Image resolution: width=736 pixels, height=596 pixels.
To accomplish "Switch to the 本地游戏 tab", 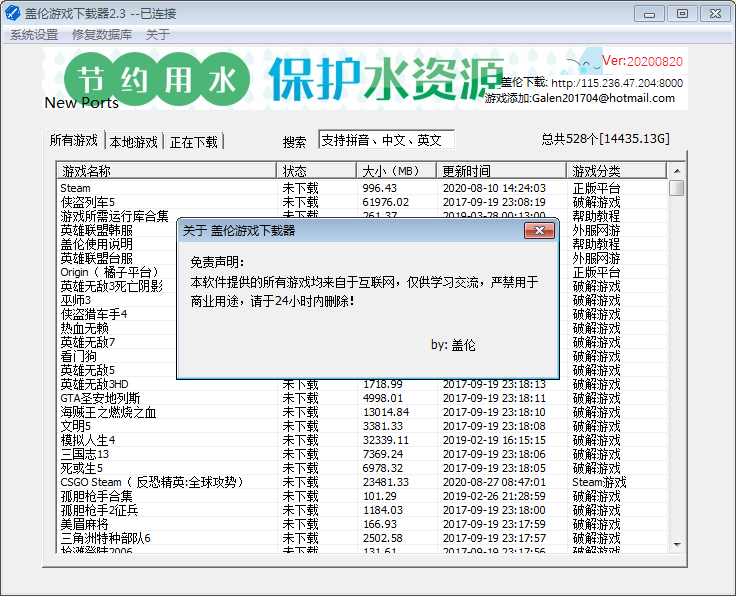I will [x=134, y=142].
